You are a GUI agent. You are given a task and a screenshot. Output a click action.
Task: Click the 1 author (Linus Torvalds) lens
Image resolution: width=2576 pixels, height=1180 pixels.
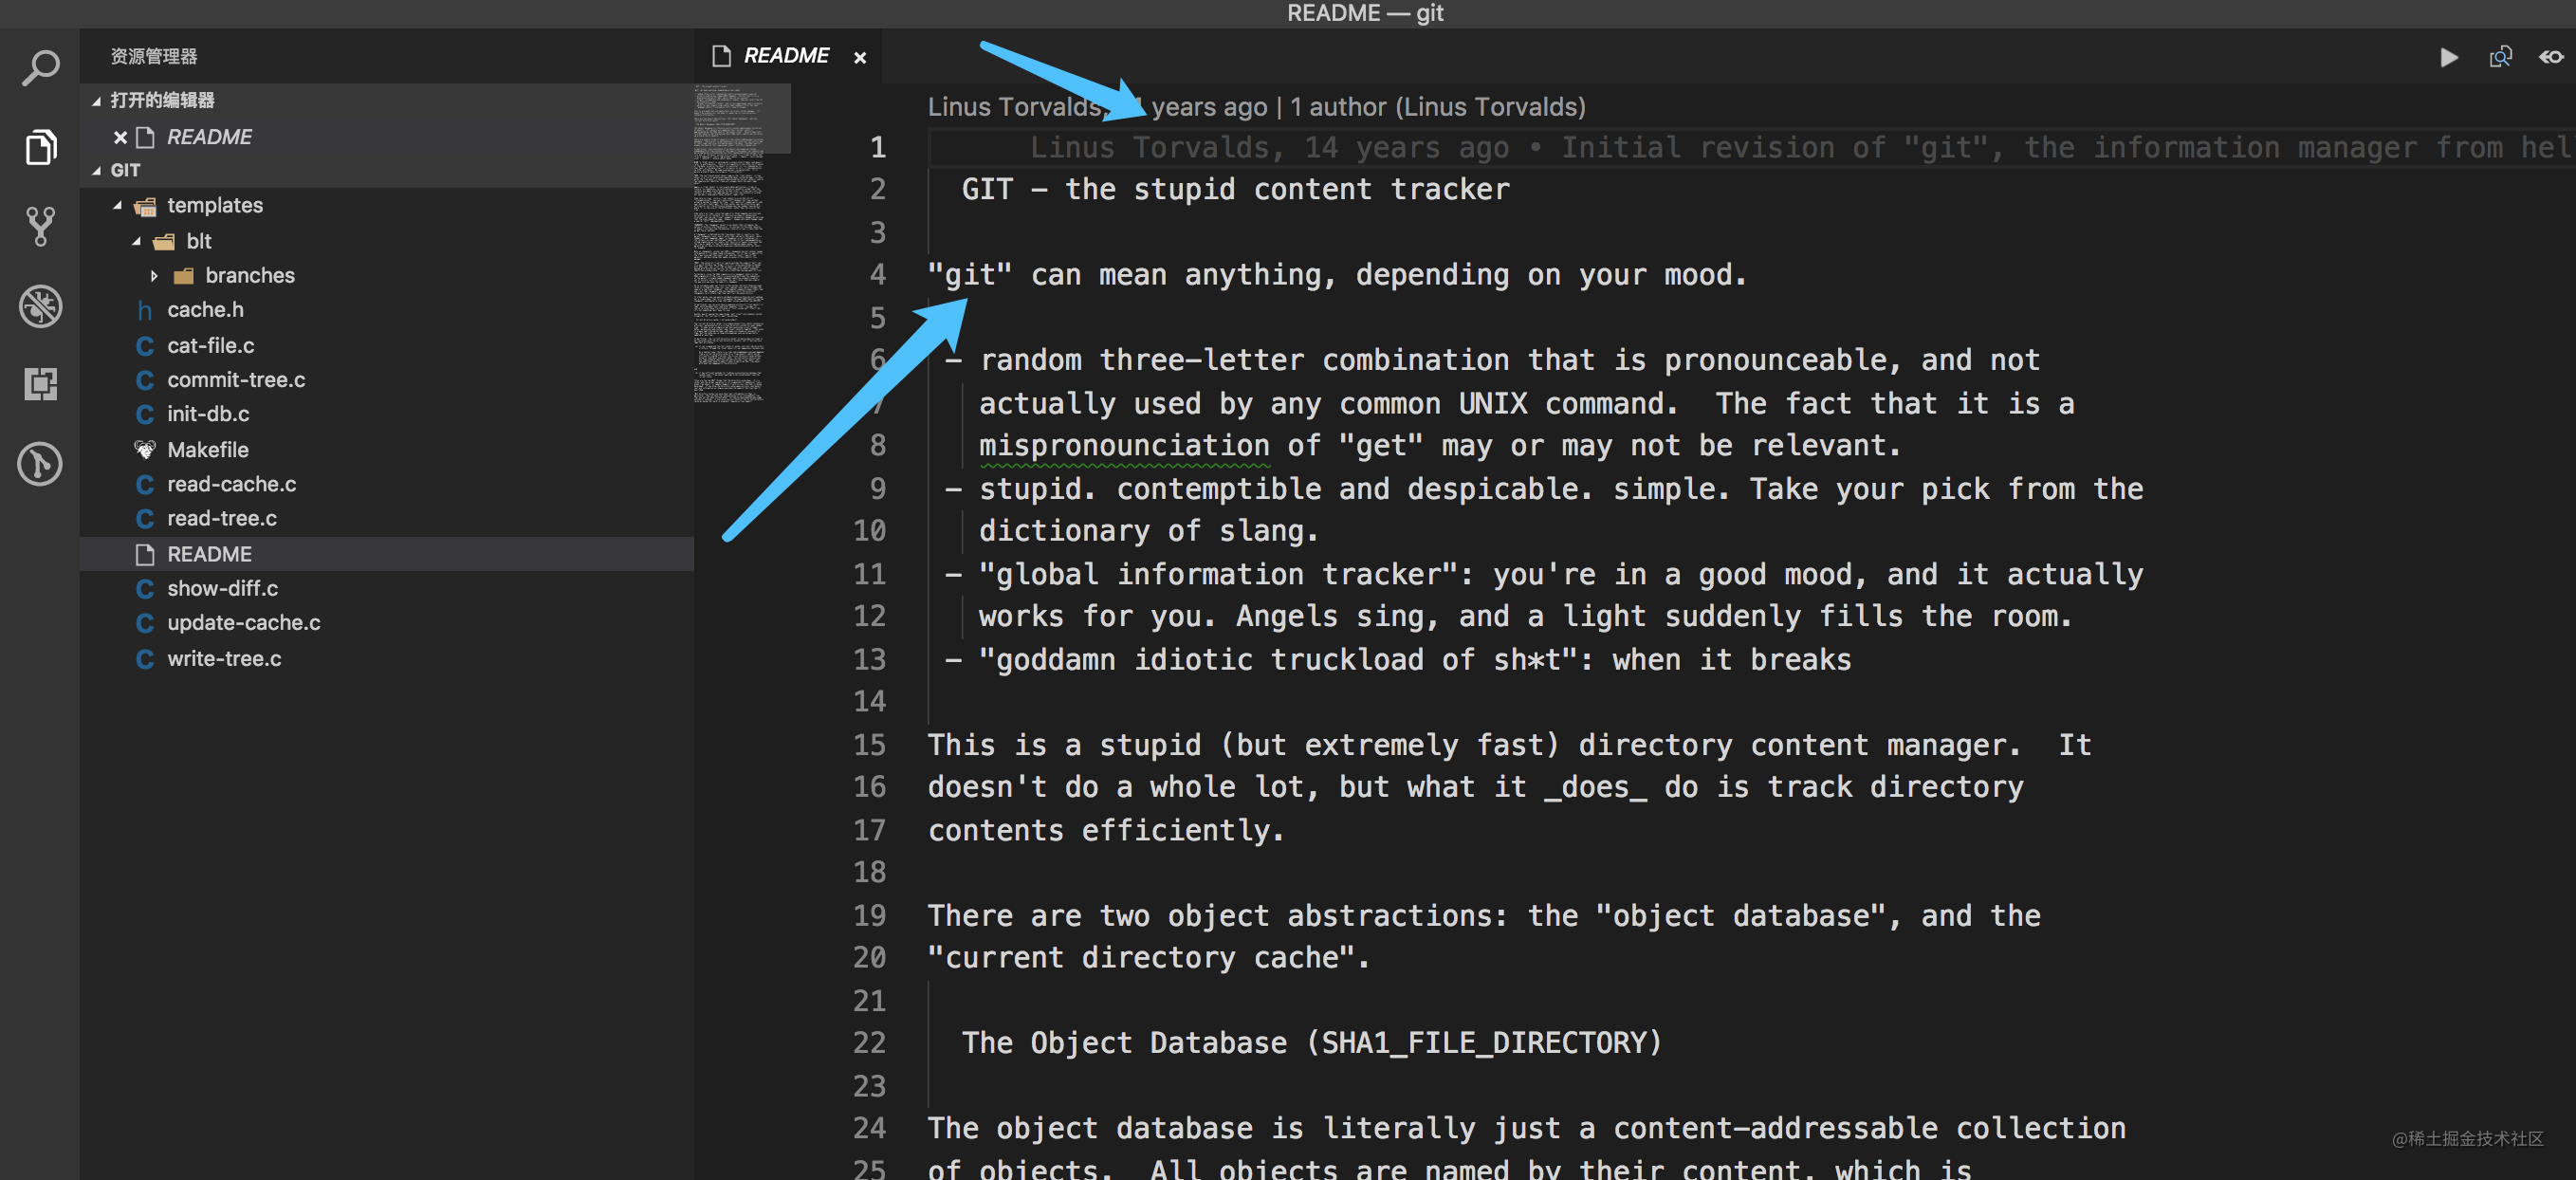click(1438, 106)
